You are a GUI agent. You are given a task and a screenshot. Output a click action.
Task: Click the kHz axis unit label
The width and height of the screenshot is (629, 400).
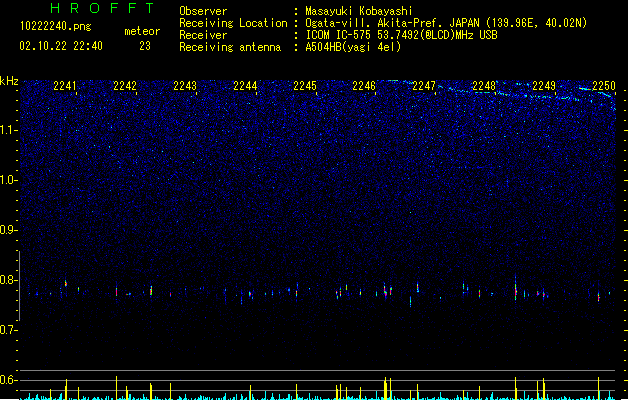point(9,81)
